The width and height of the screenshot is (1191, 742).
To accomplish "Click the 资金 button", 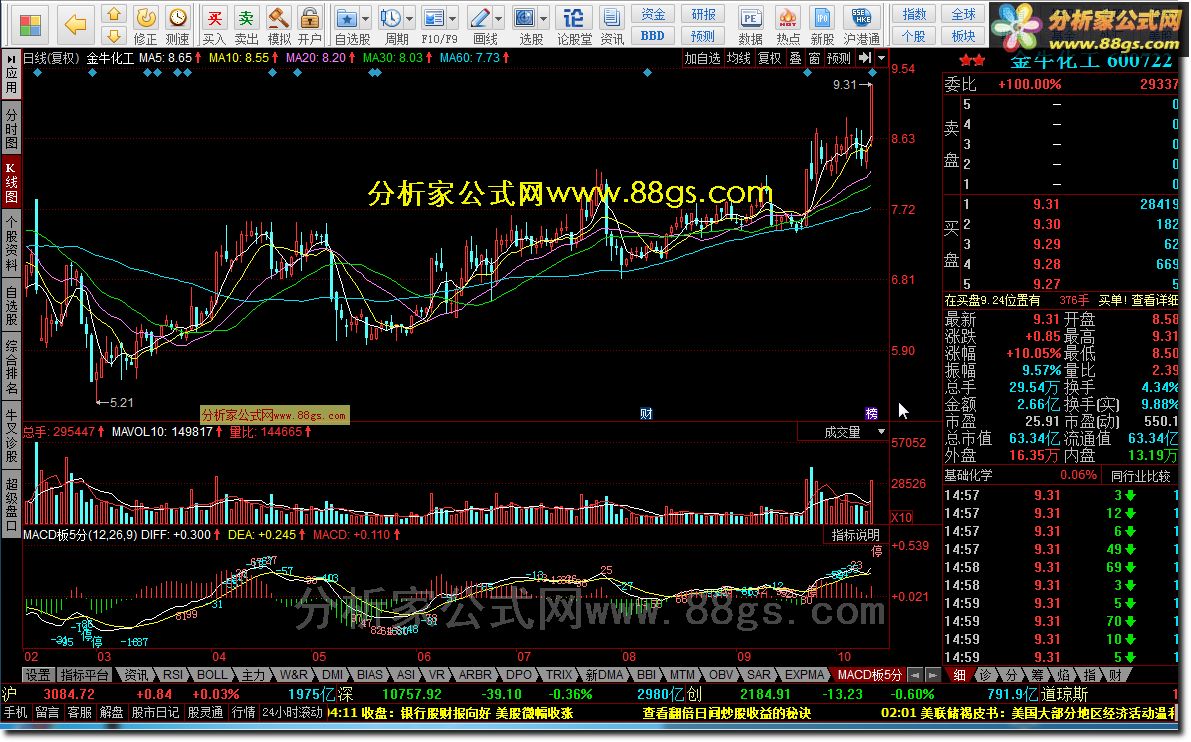I will 652,14.
